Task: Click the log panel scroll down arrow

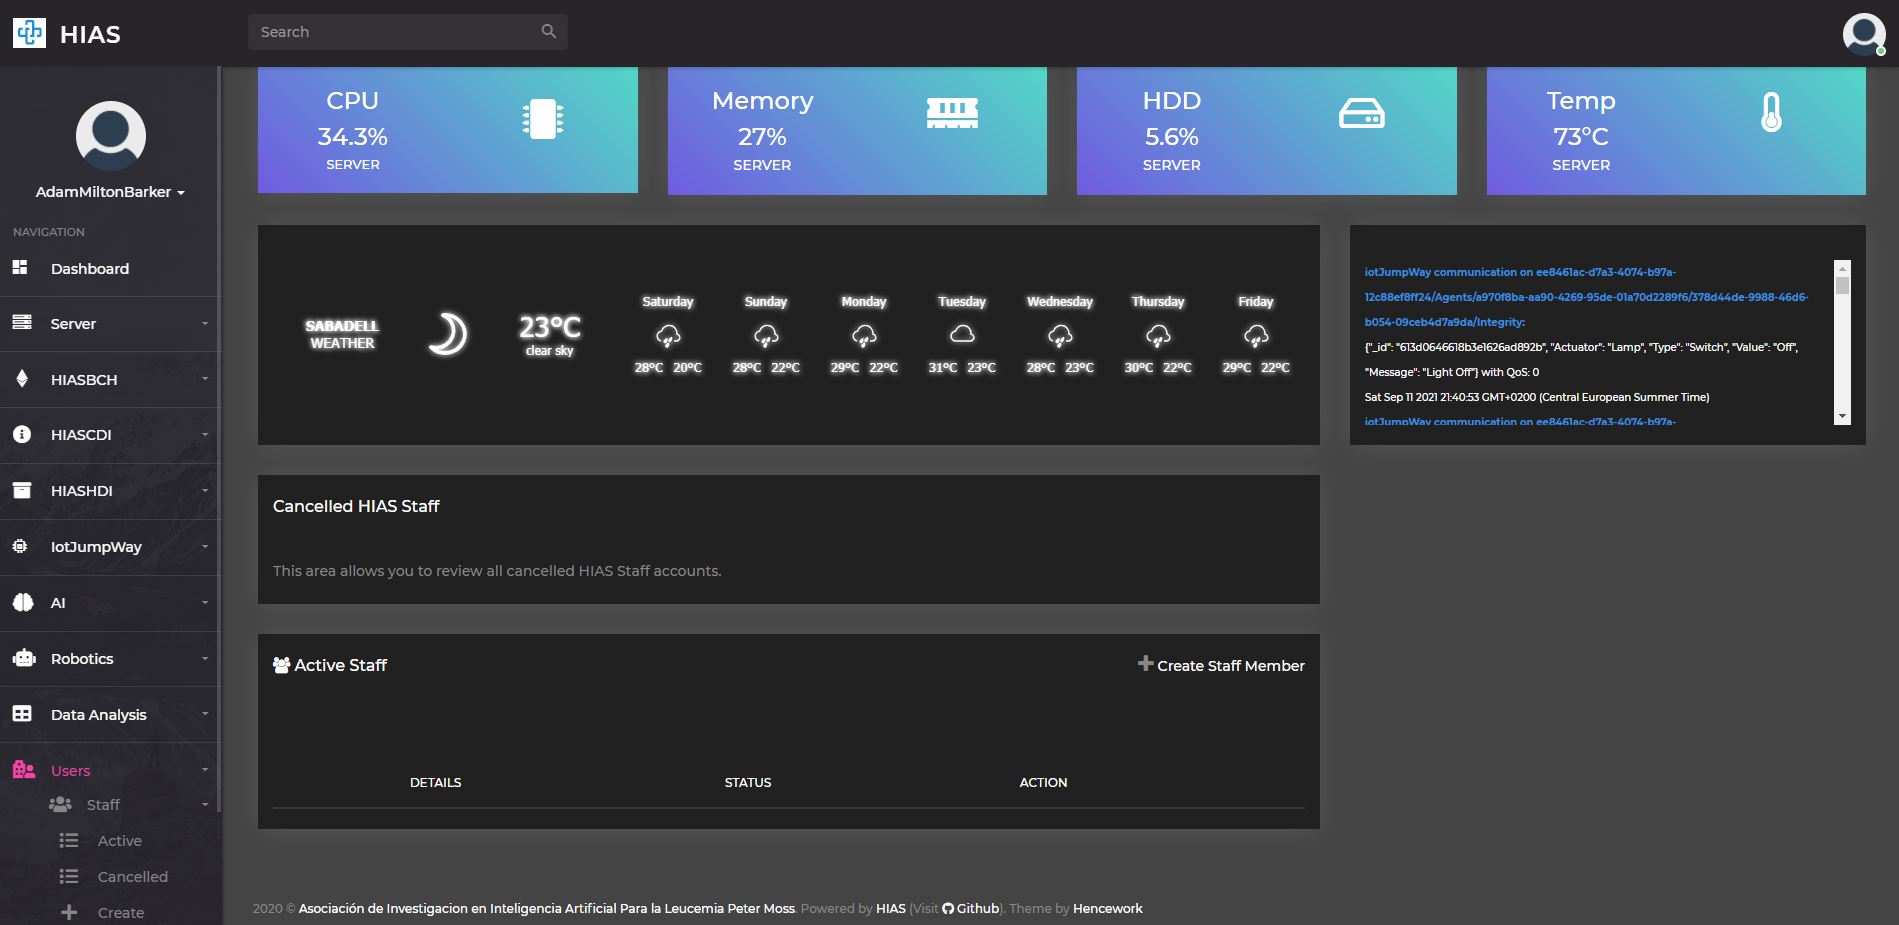Action: tap(1842, 417)
